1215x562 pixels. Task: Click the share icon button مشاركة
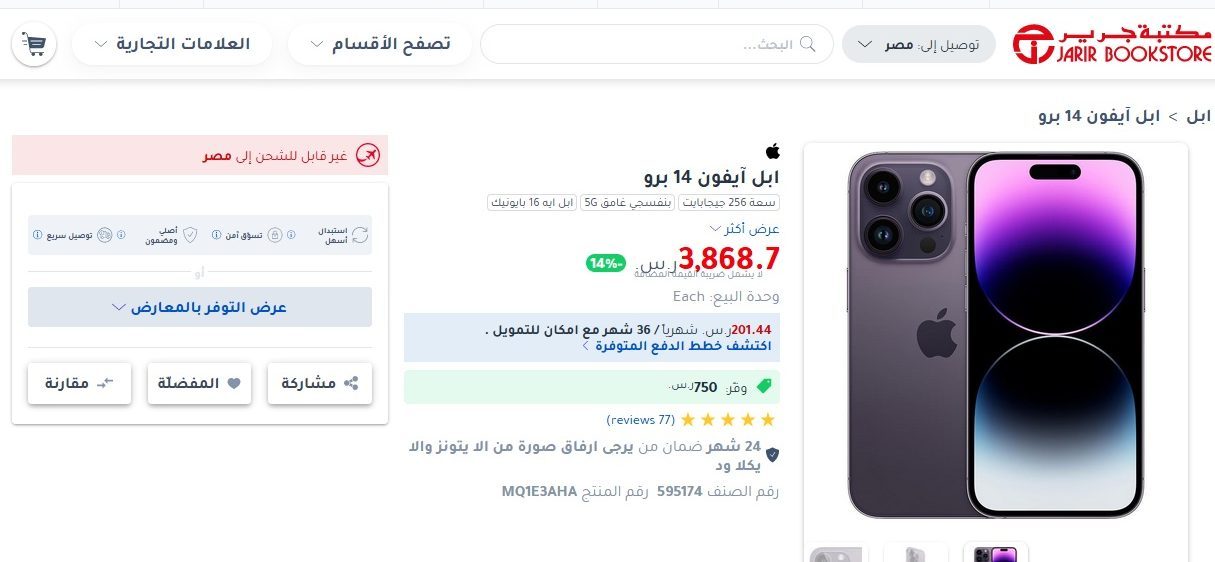pos(320,384)
